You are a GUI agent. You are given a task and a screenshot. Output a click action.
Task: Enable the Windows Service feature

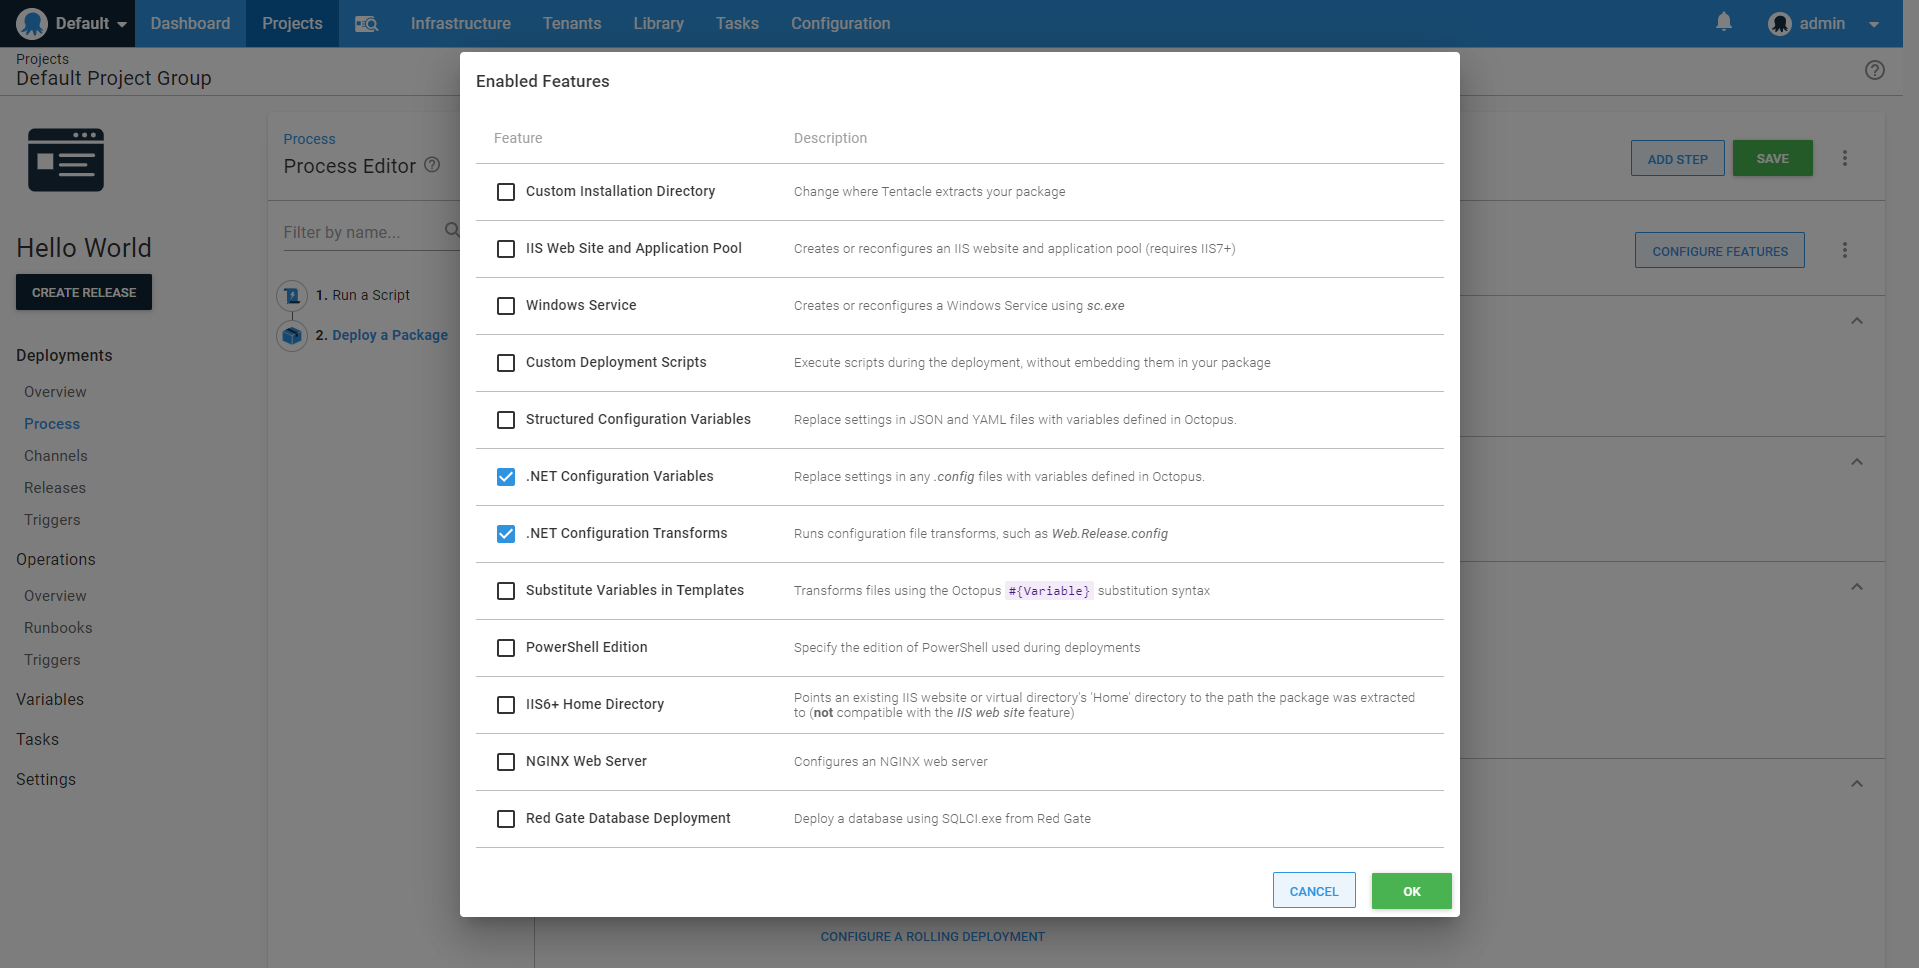coord(505,306)
